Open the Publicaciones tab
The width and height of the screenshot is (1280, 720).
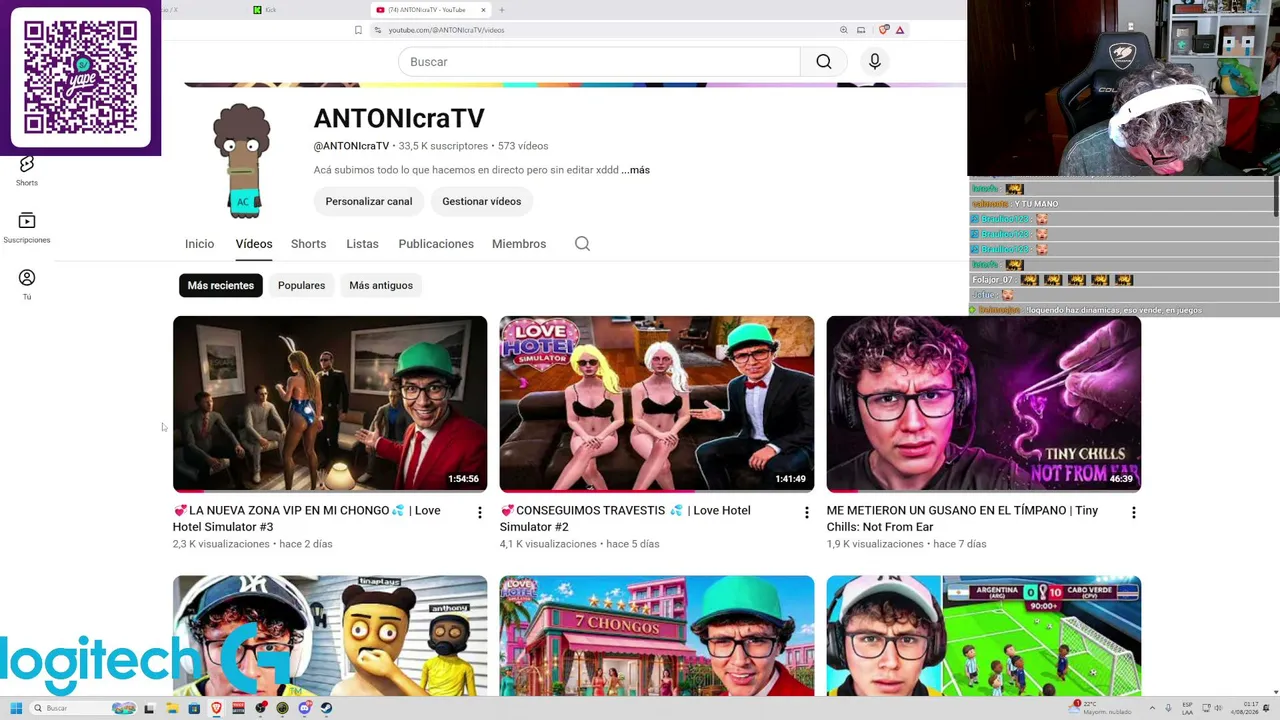point(436,244)
